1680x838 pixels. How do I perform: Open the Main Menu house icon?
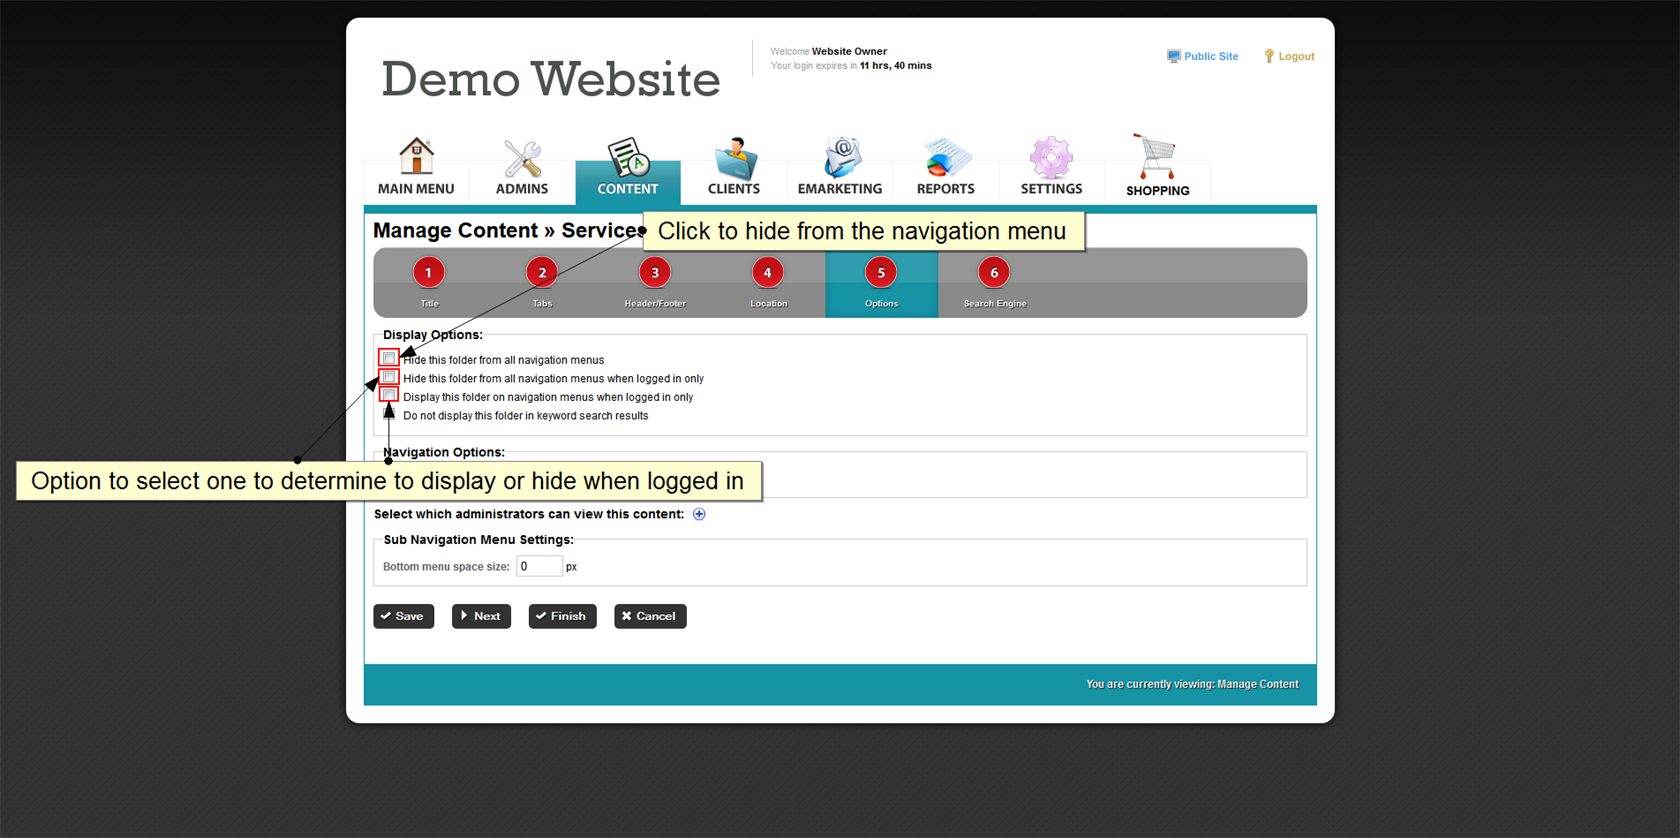pyautogui.click(x=416, y=158)
